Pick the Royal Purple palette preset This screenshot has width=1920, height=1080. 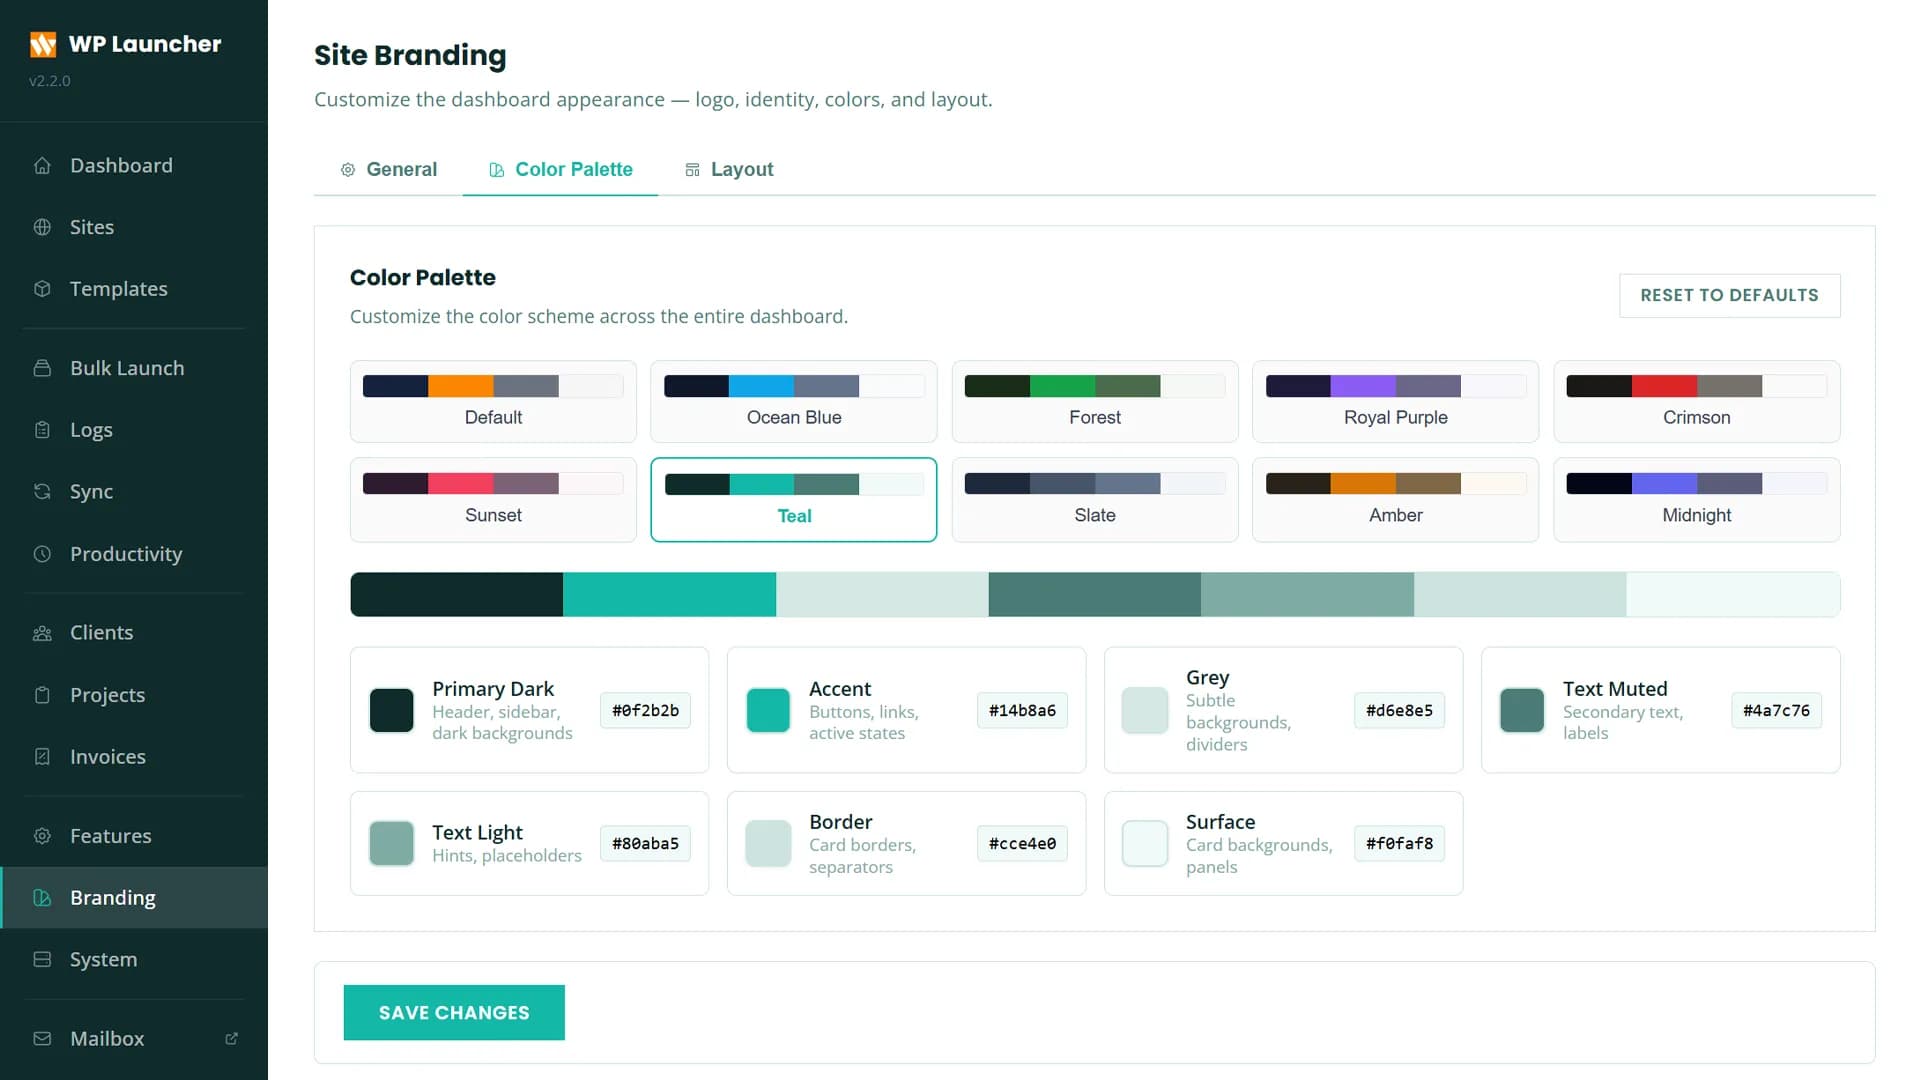tap(1395, 402)
